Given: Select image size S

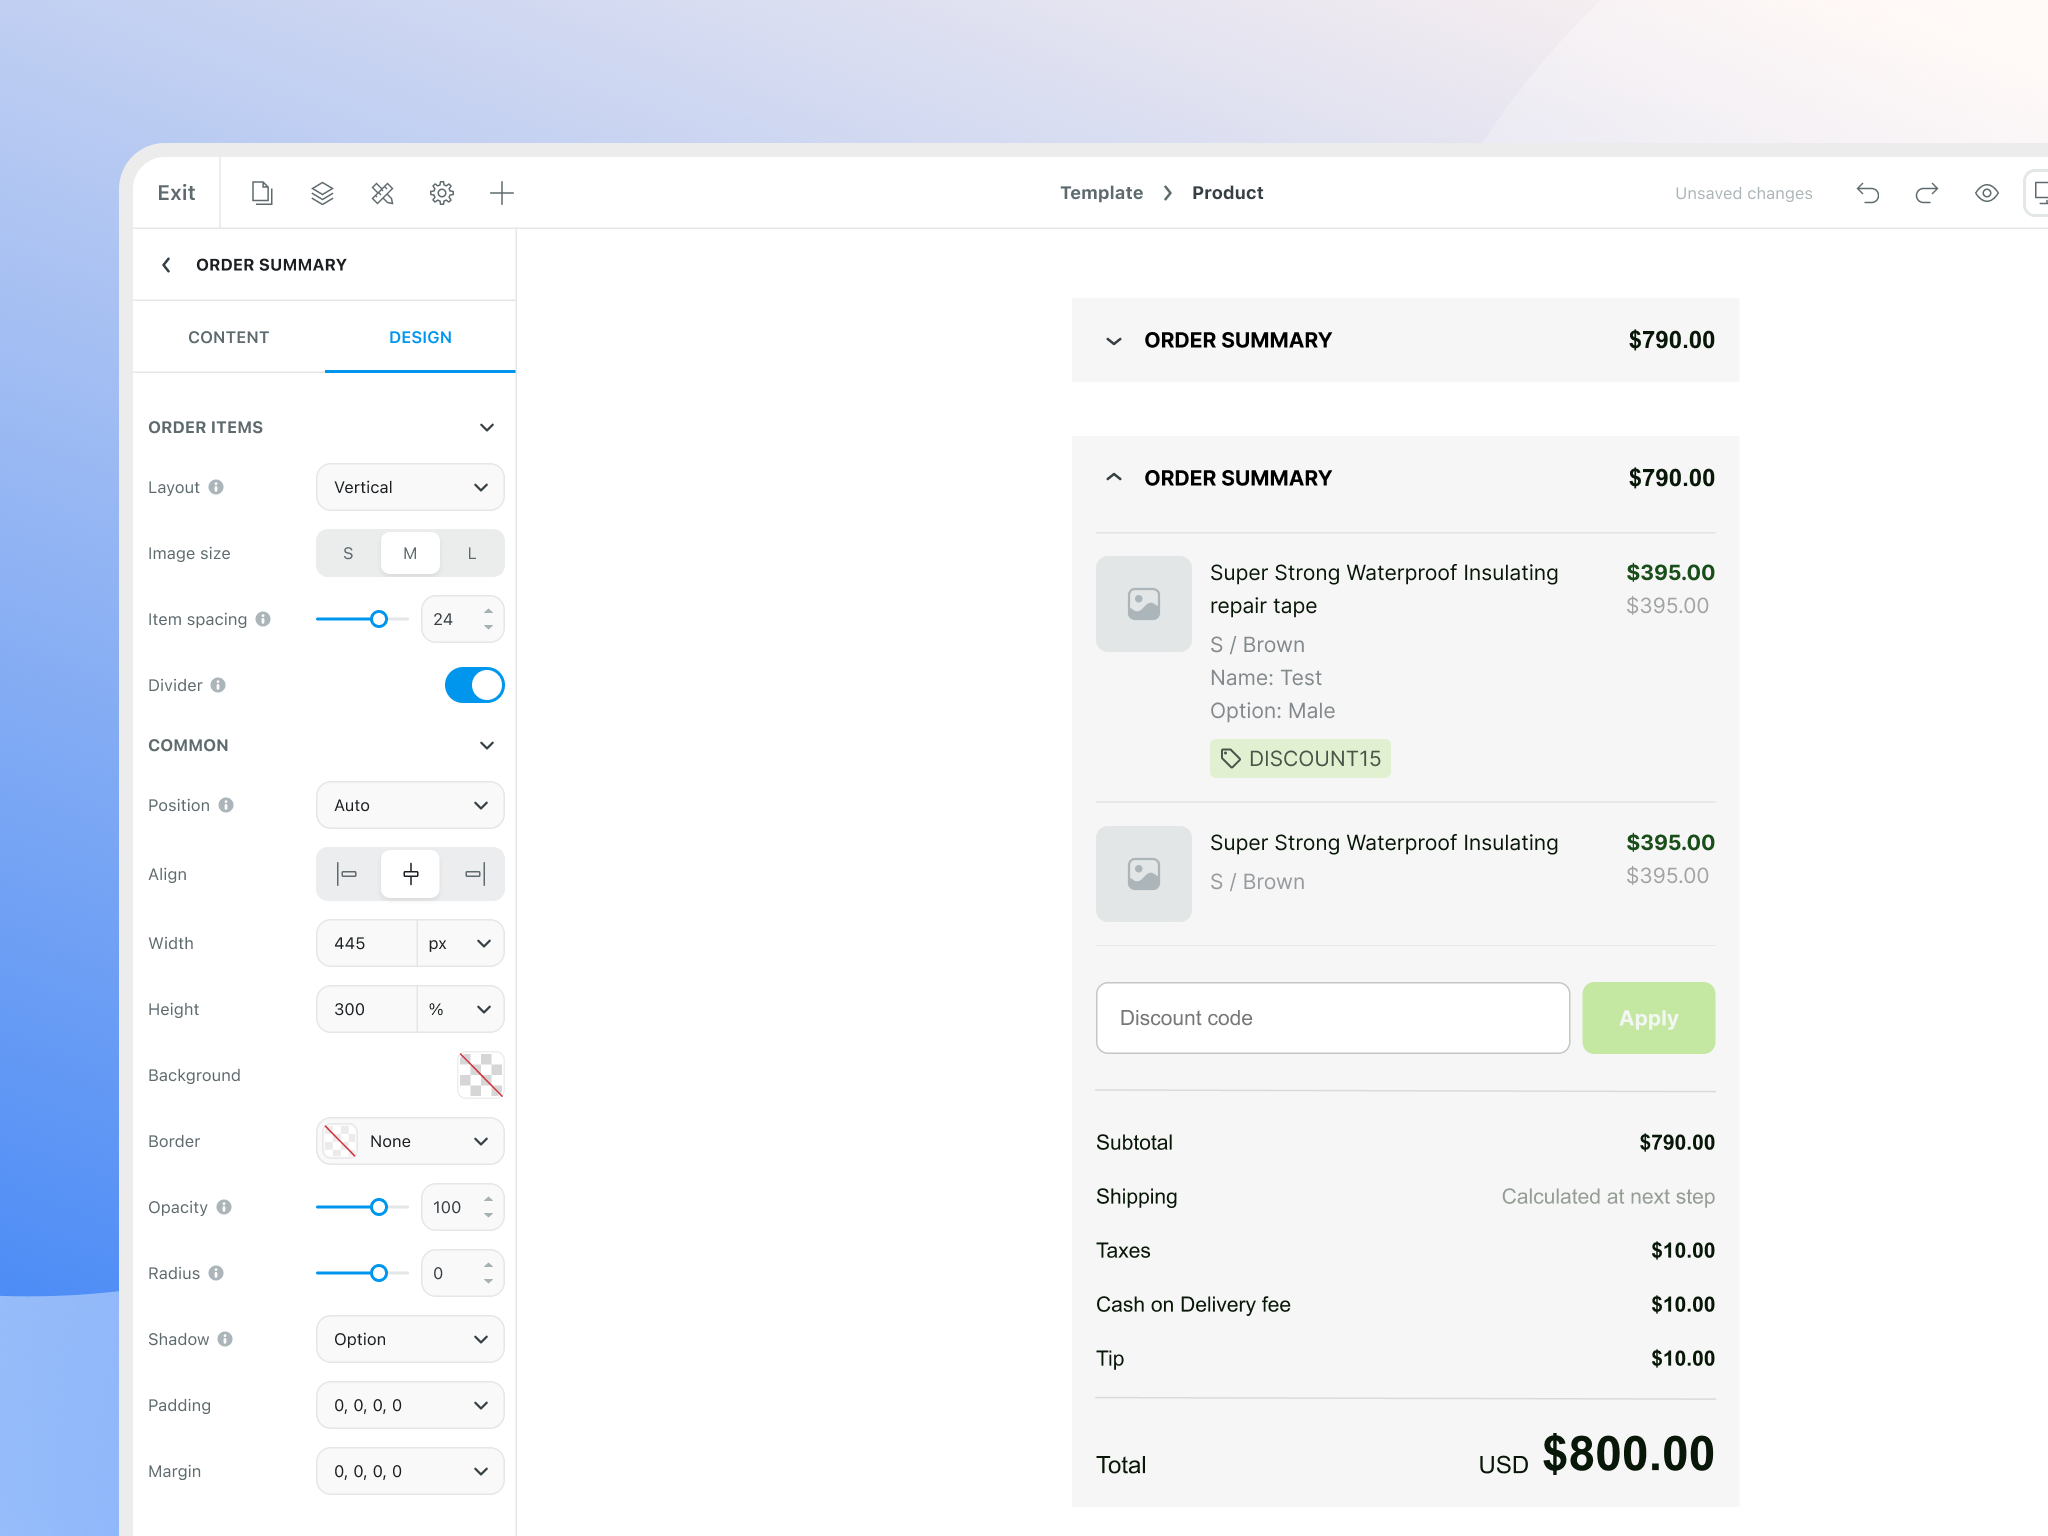Looking at the screenshot, I should (348, 553).
